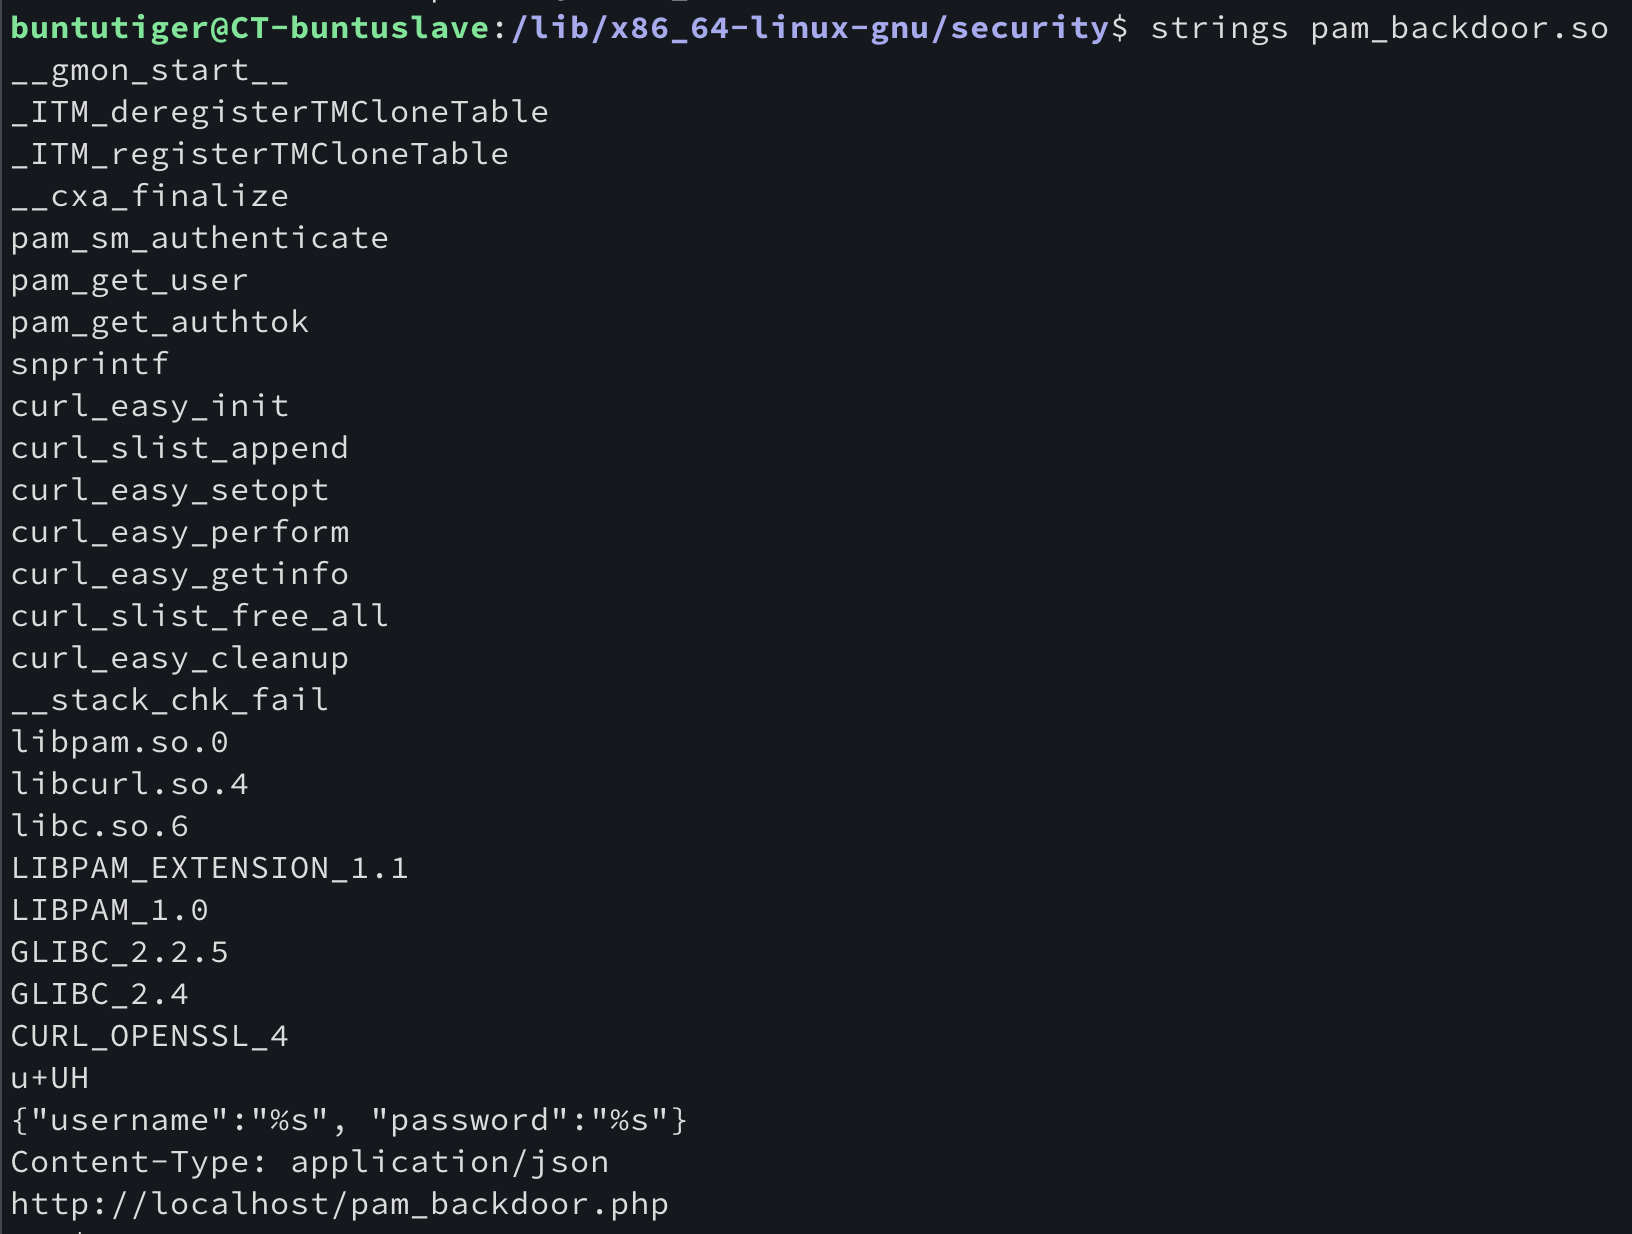This screenshot has width=1632, height=1234.
Task: Click the pam_backdoor.so filename in the command
Action: (x=1459, y=28)
